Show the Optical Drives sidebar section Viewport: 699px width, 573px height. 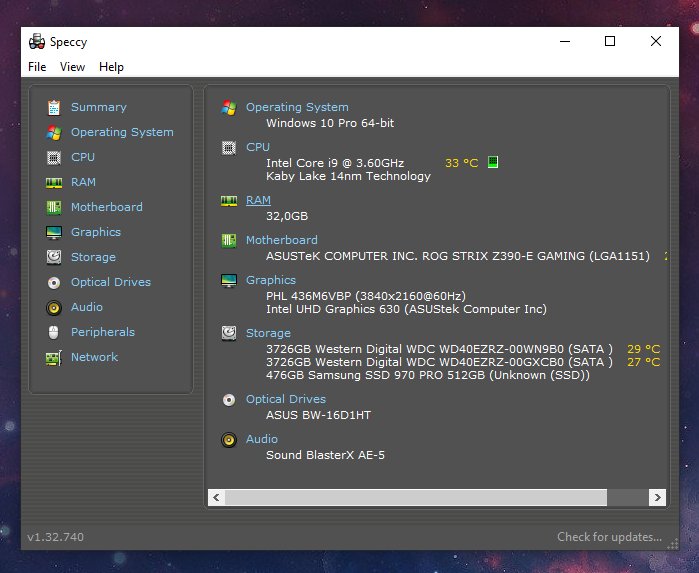click(x=111, y=282)
